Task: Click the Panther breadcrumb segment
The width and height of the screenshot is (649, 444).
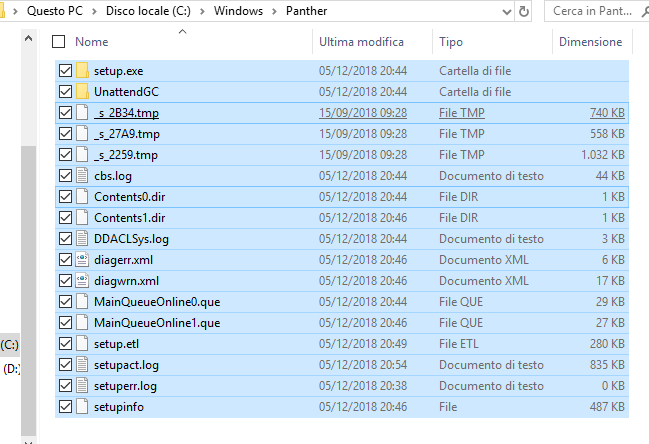Action: pyautogui.click(x=306, y=11)
